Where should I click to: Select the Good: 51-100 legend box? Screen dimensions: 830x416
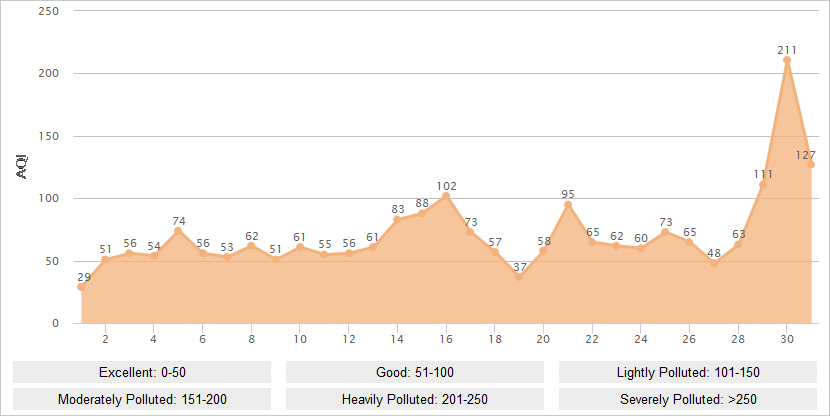coord(415,372)
